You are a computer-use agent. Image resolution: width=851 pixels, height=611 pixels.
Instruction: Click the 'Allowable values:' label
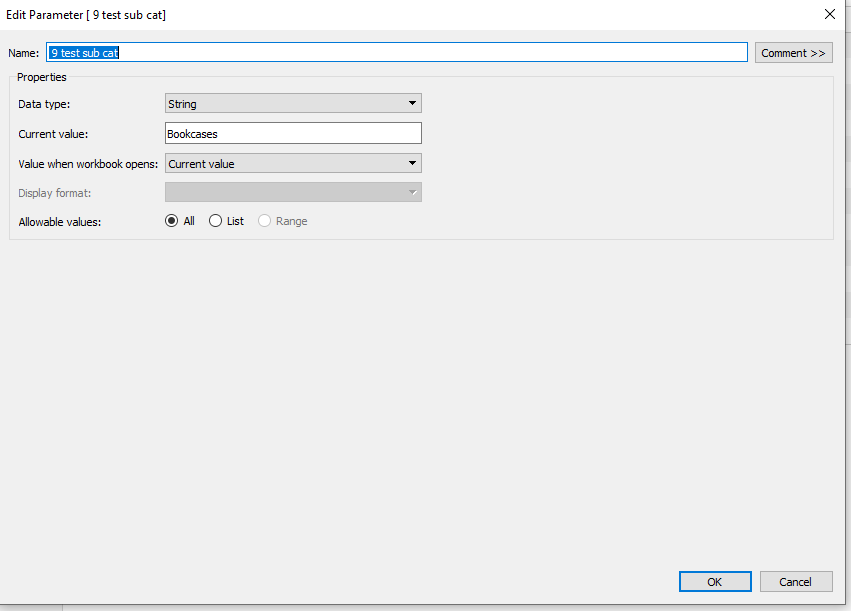[60, 222]
